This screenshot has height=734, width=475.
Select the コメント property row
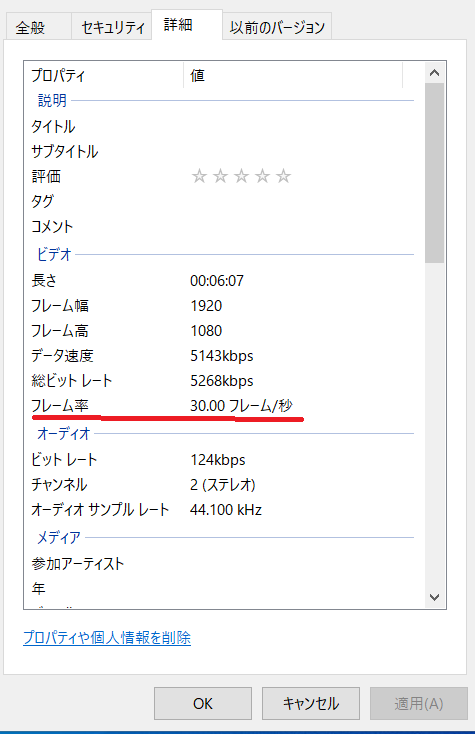coord(219,227)
